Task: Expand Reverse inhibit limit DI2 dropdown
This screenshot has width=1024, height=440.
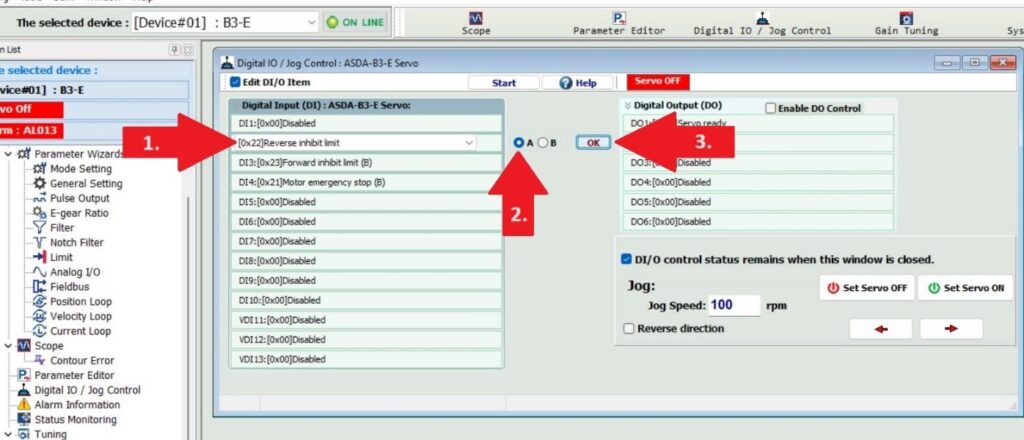Action: [470, 143]
